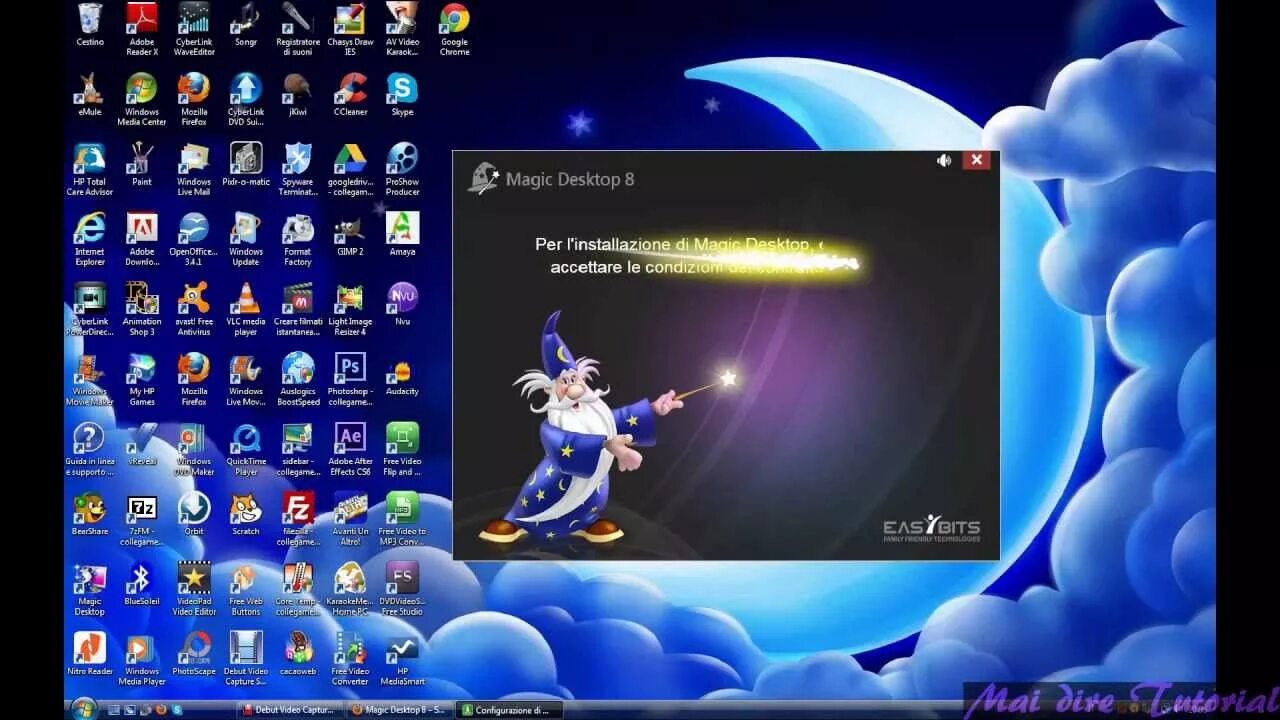Open the Cestino recycle bin icon
Screen dimensions: 1280x720
point(90,24)
